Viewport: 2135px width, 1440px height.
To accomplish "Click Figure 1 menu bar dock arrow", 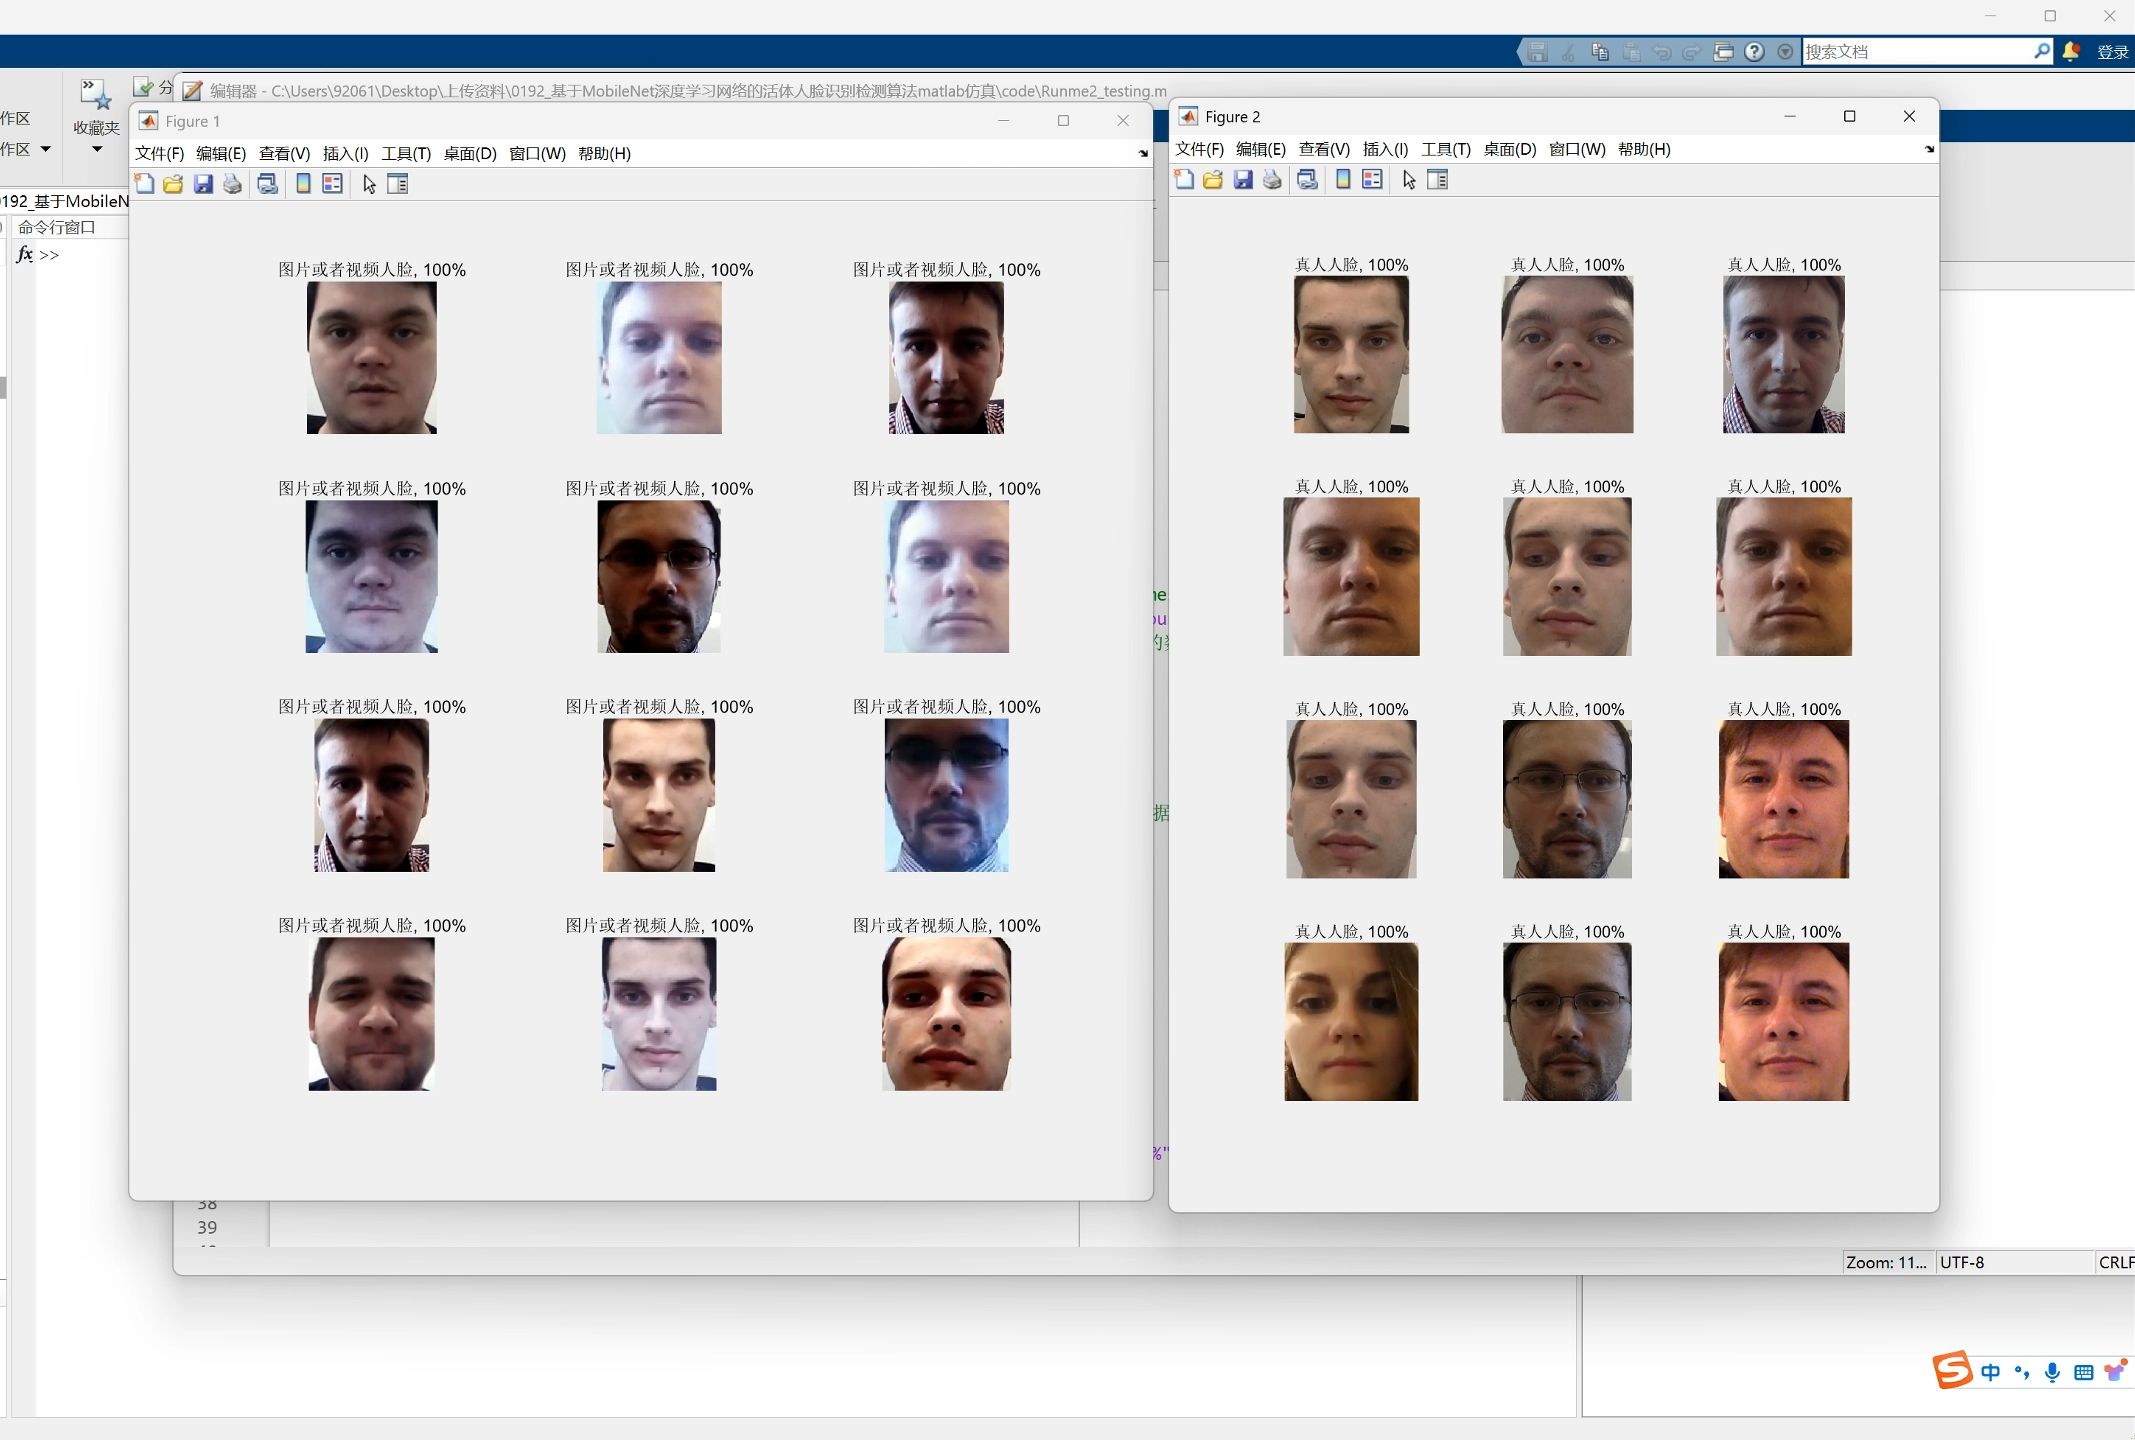I will [x=1143, y=154].
